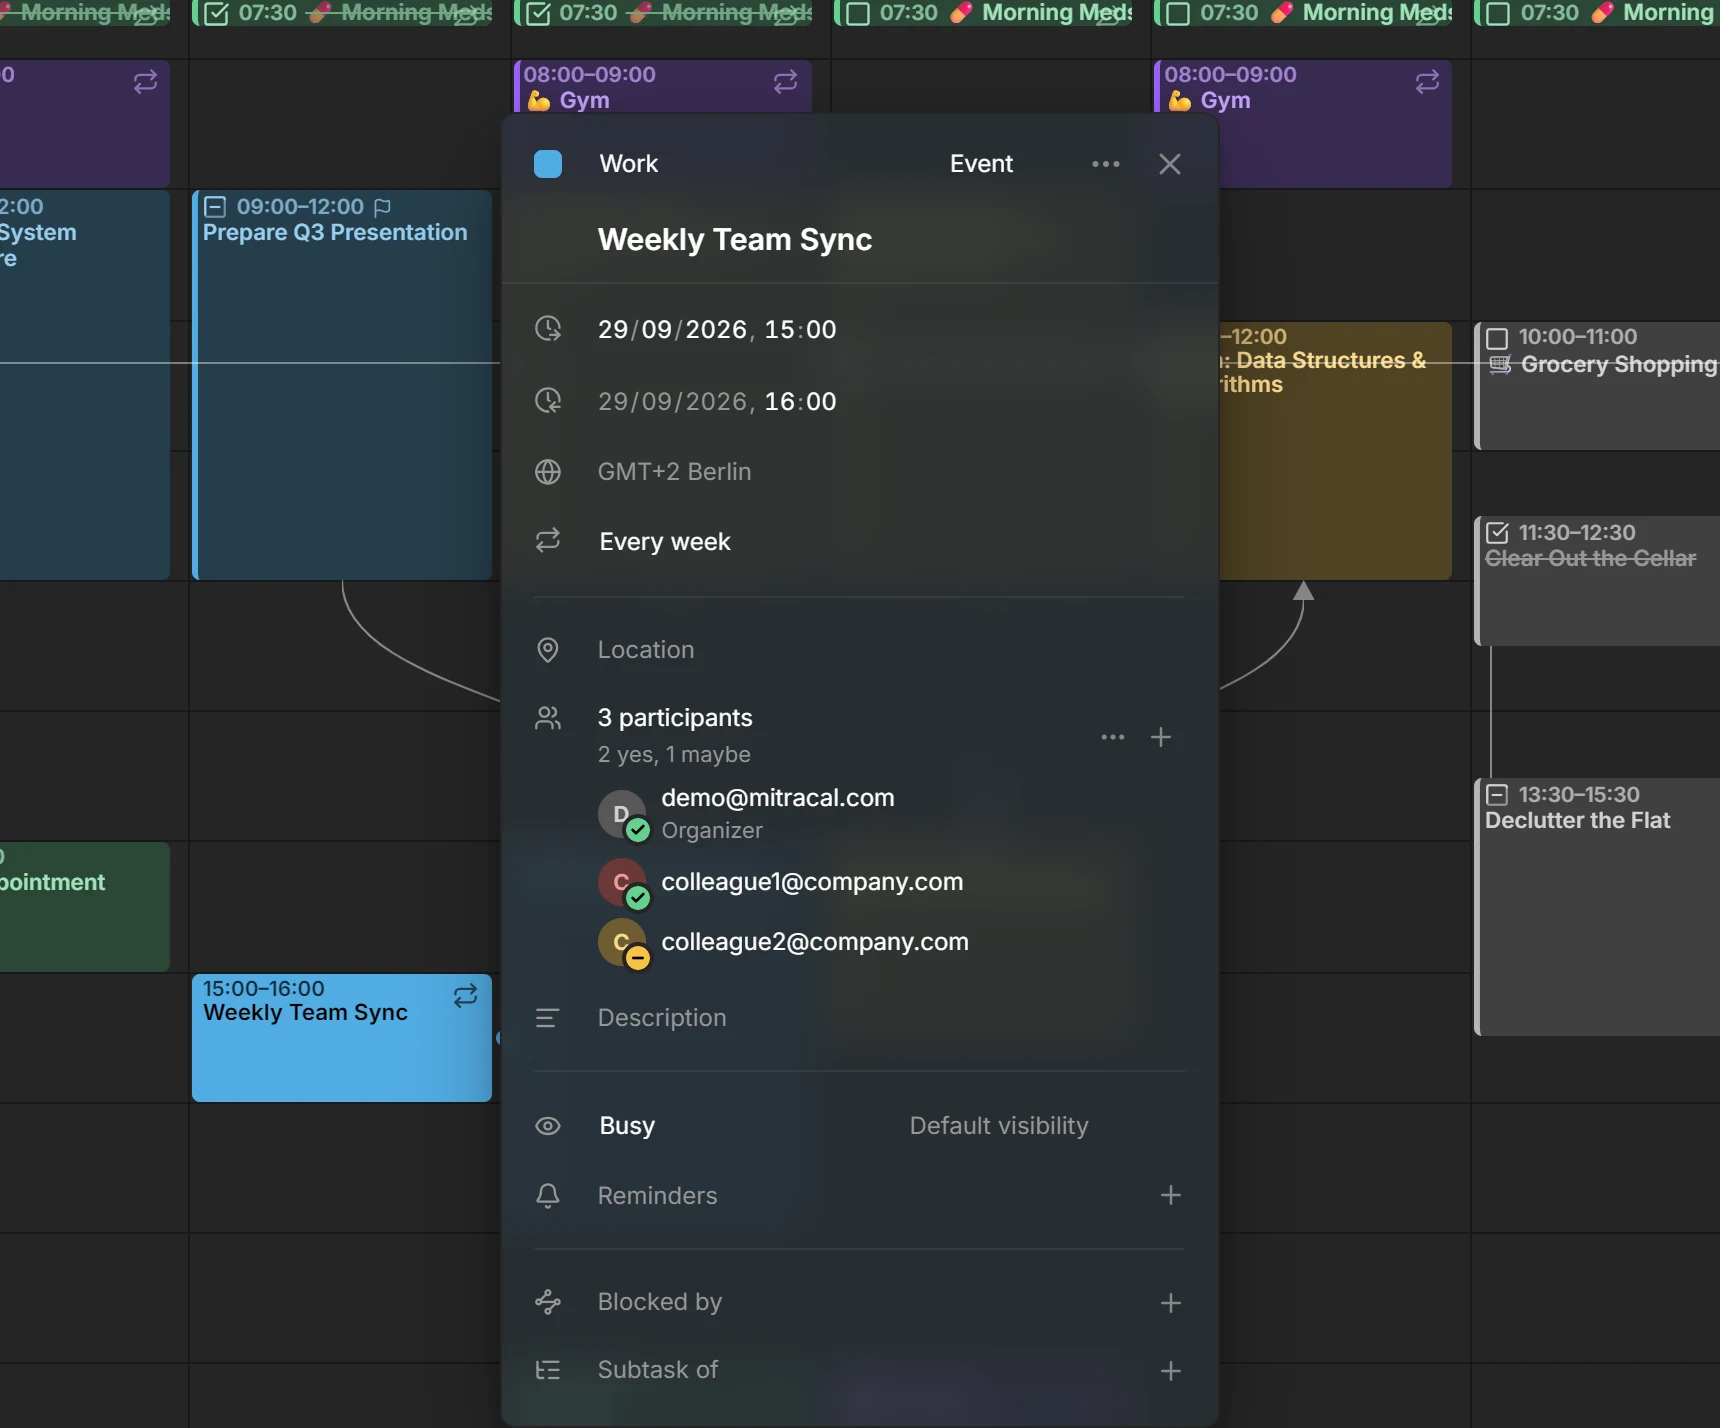Screen dimensions: 1720x1428
Task: Open the Work calendar selector
Action: 628,164
